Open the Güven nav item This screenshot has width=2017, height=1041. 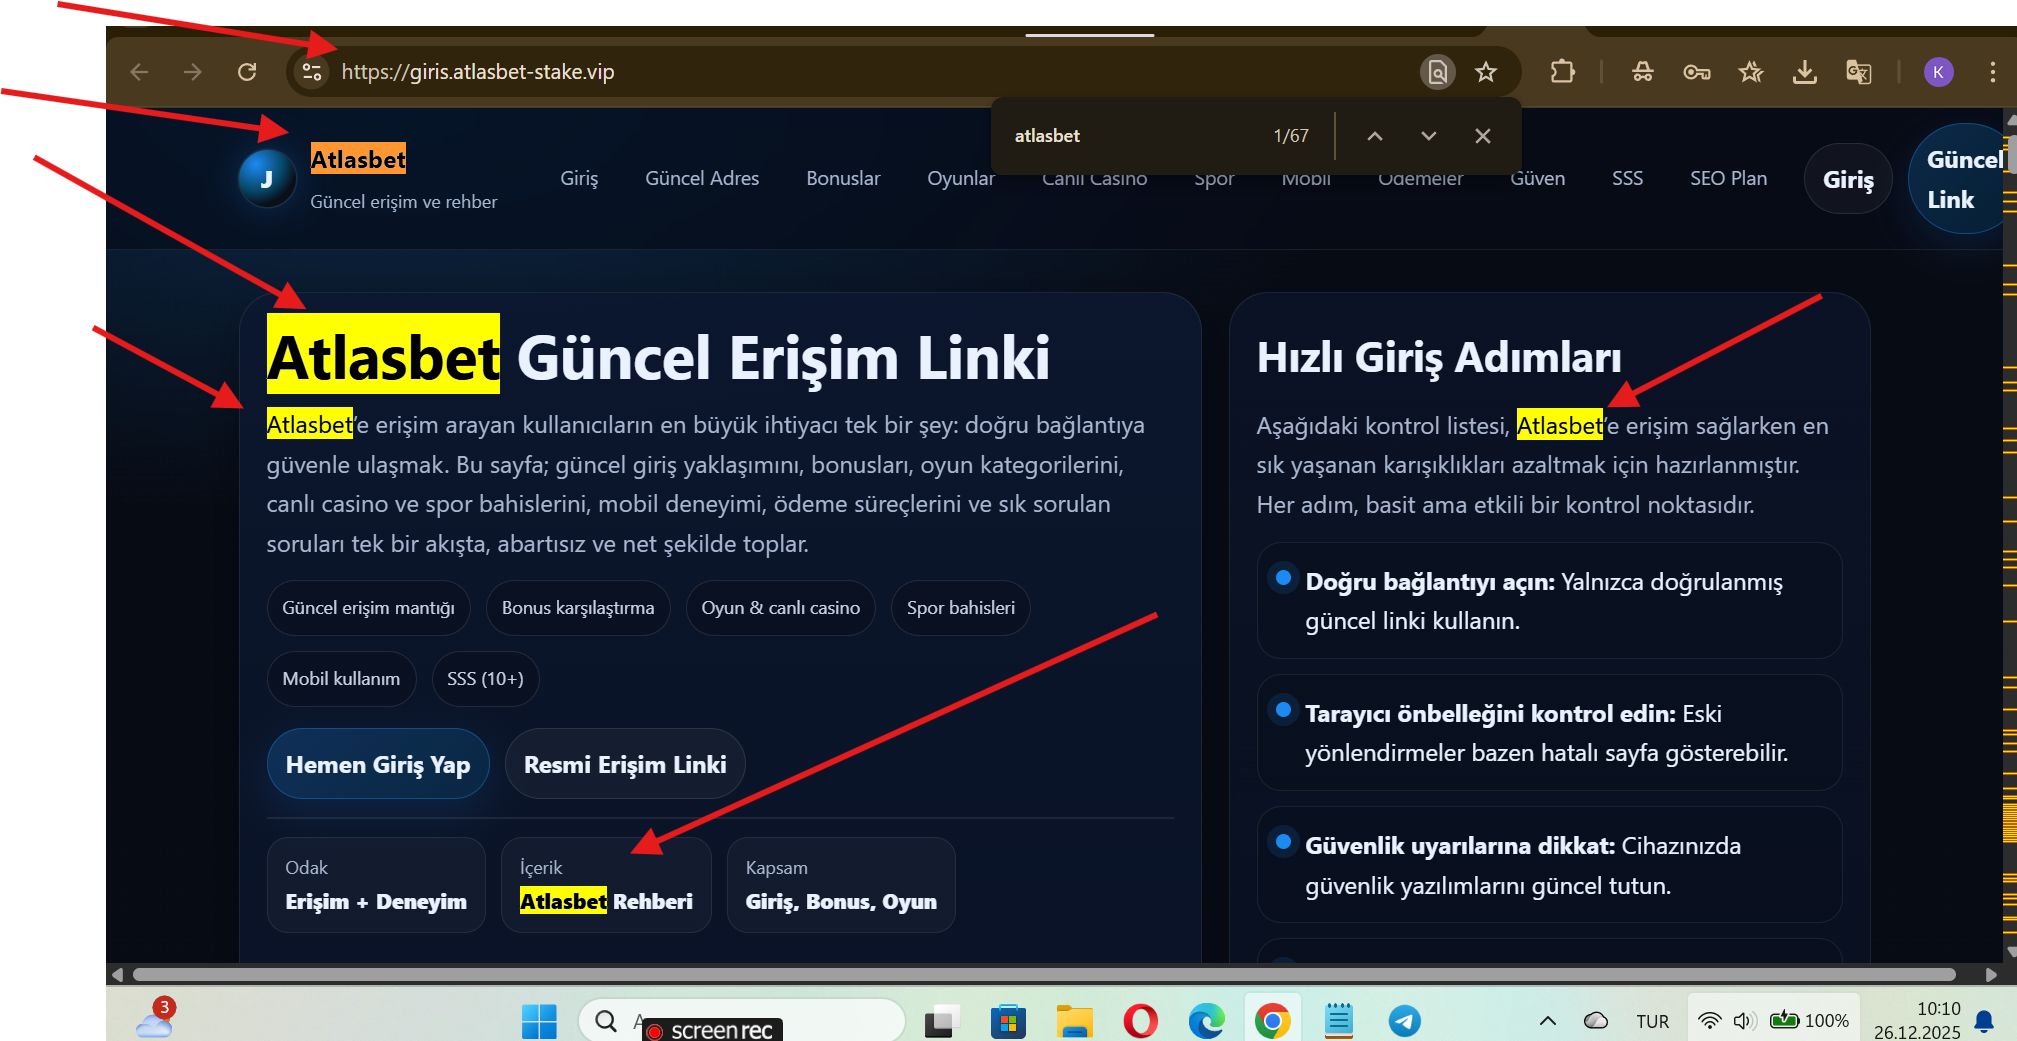(x=1537, y=179)
